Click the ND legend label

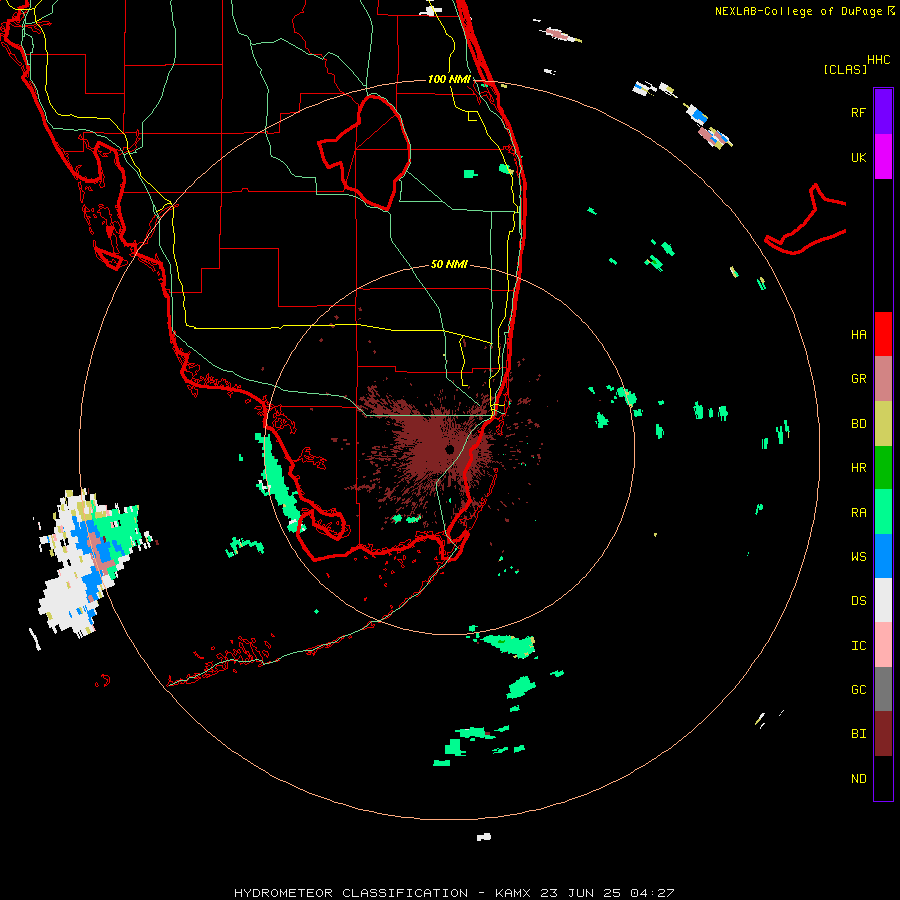(x=858, y=778)
